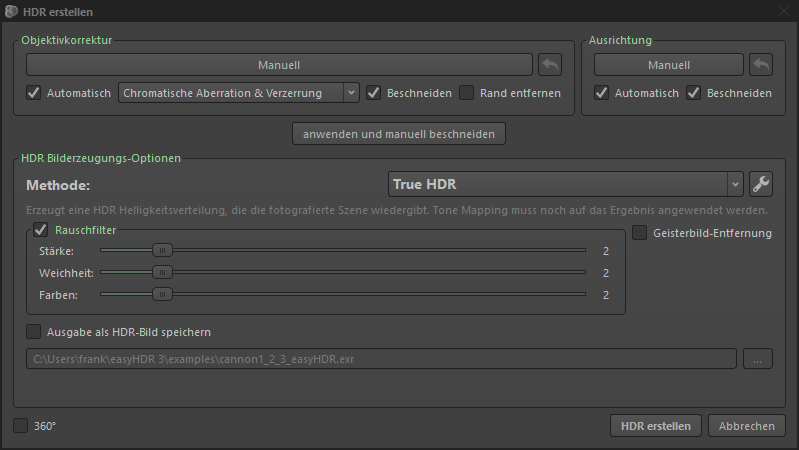
Task: Click the HDR output file path field
Action: click(x=381, y=359)
